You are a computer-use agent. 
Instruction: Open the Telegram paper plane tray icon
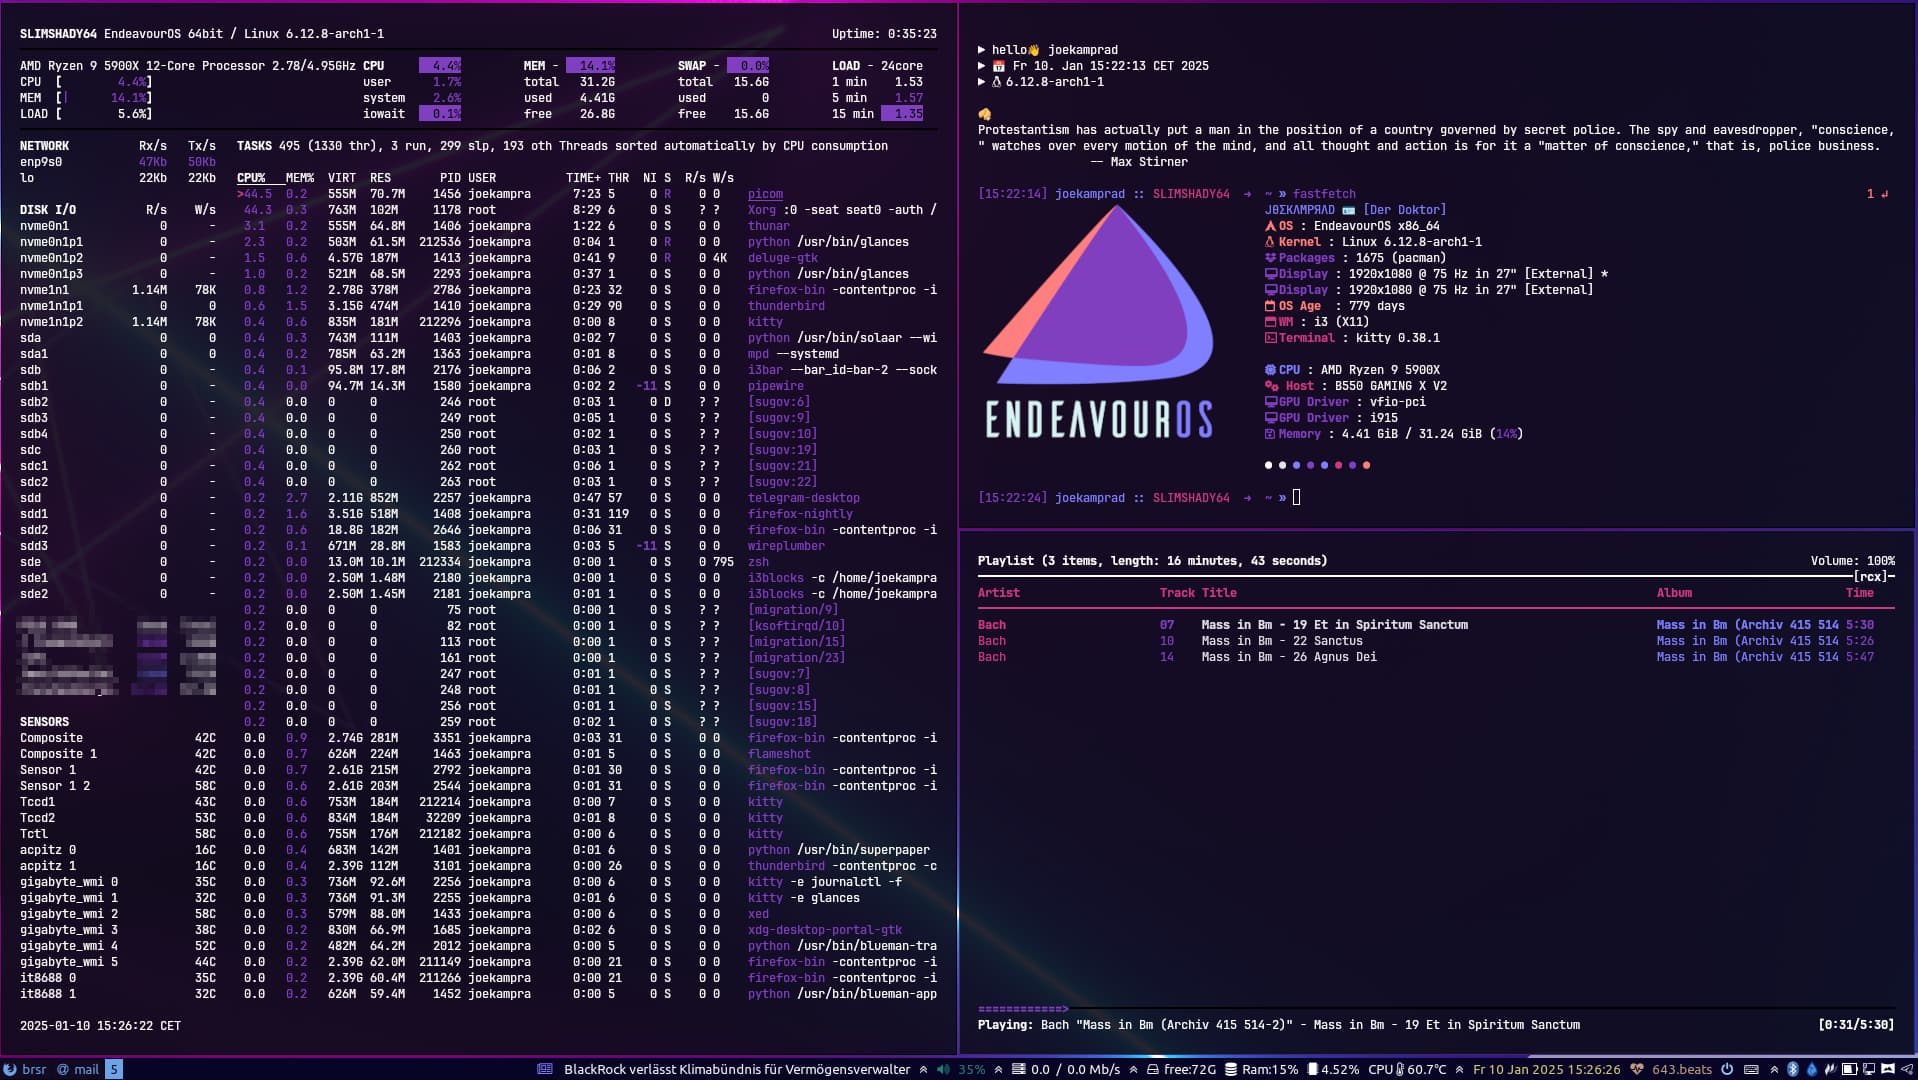click(x=1906, y=1069)
